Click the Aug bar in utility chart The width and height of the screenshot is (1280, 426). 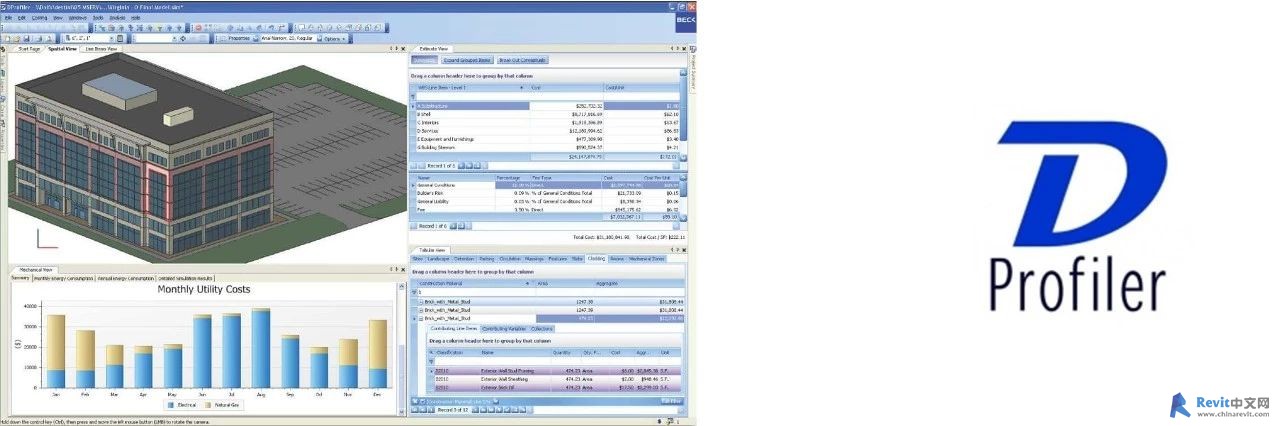[261, 348]
